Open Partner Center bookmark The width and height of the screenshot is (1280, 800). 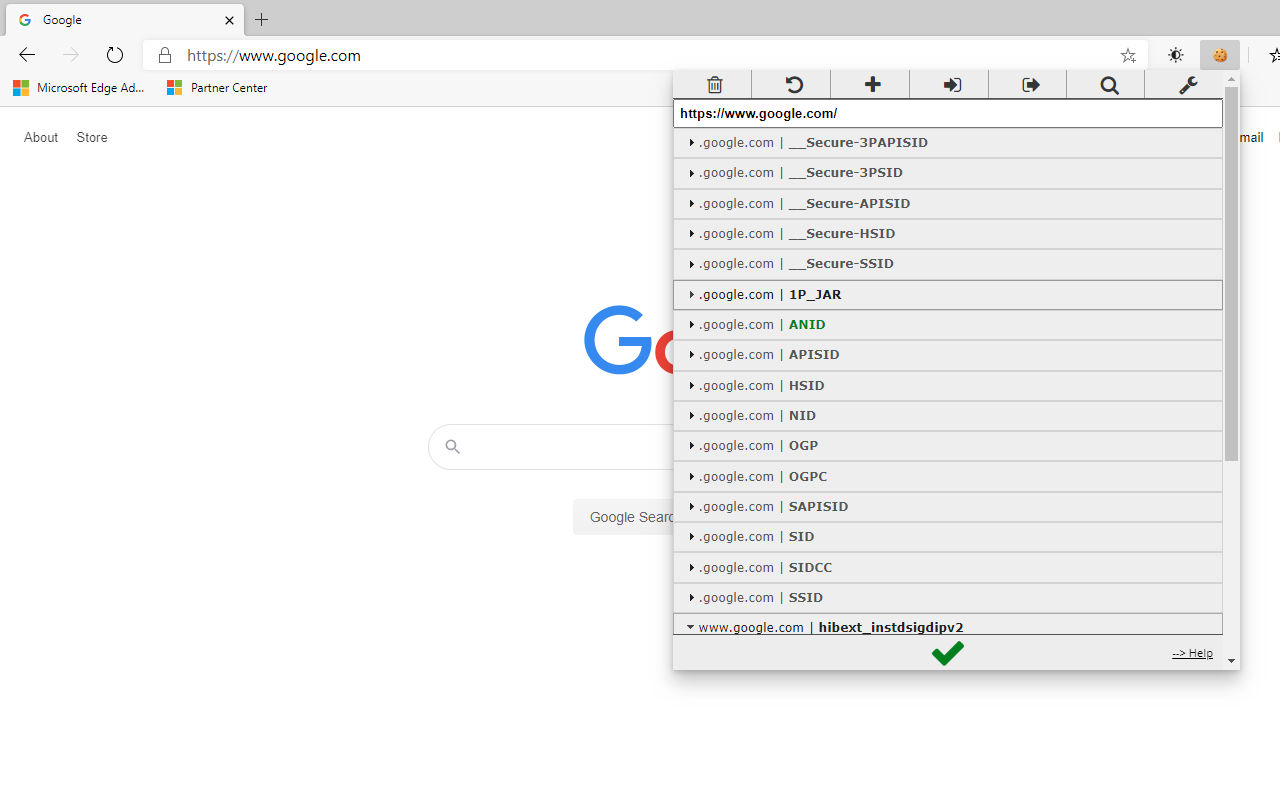[217, 88]
